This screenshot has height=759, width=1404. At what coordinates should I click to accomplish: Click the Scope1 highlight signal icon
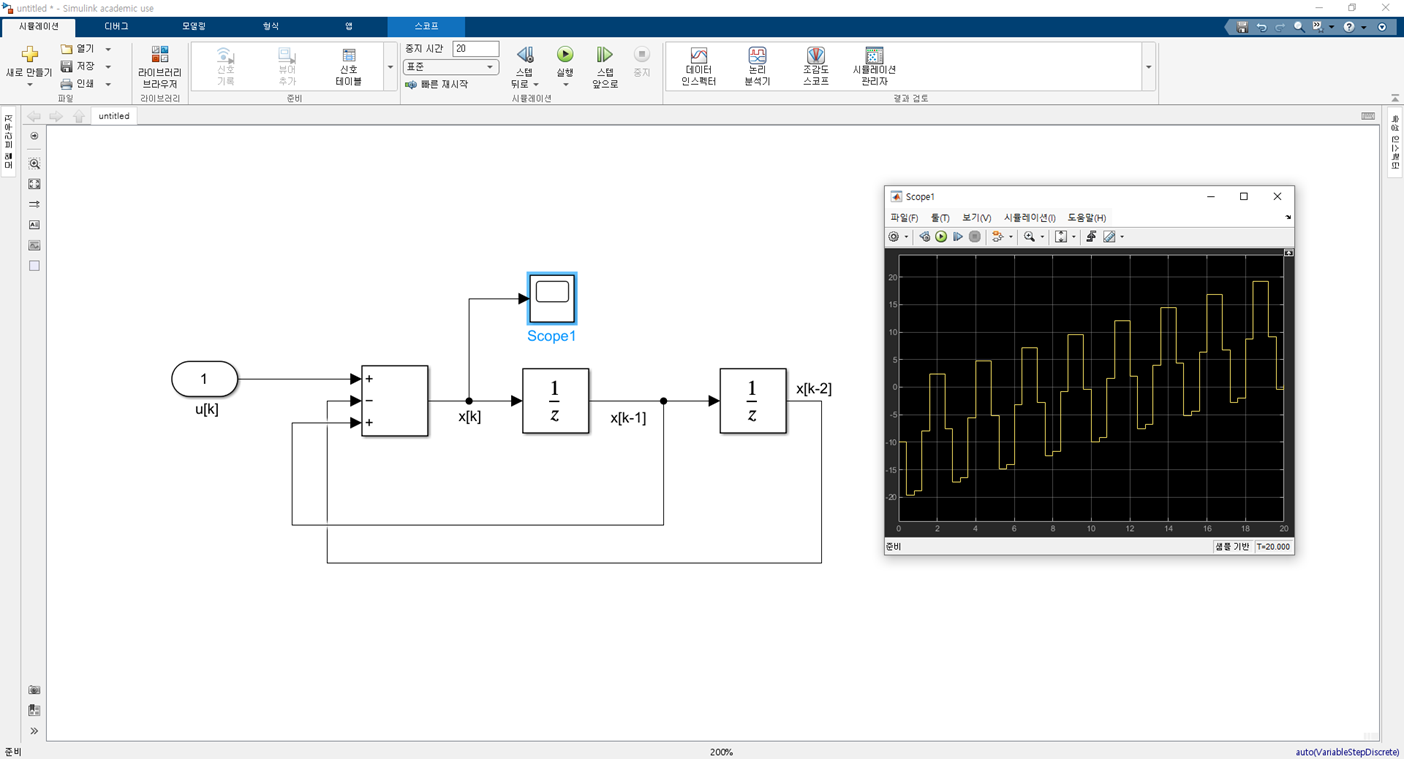(x=997, y=237)
